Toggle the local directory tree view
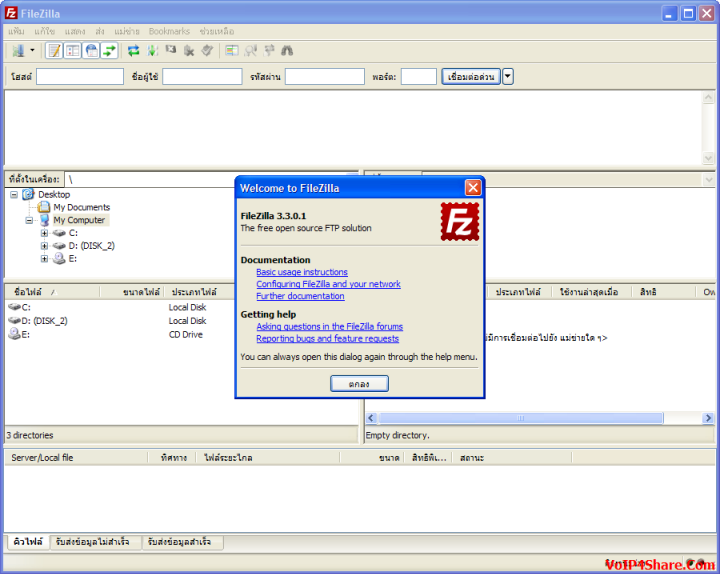Screen dimensions: 720x574 73,51
